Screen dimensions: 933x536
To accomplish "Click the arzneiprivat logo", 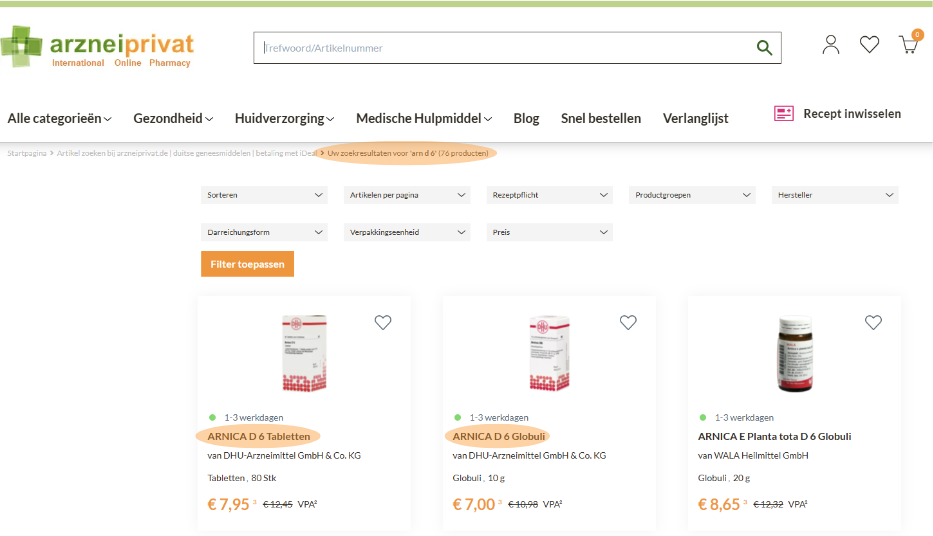I will (98, 47).
